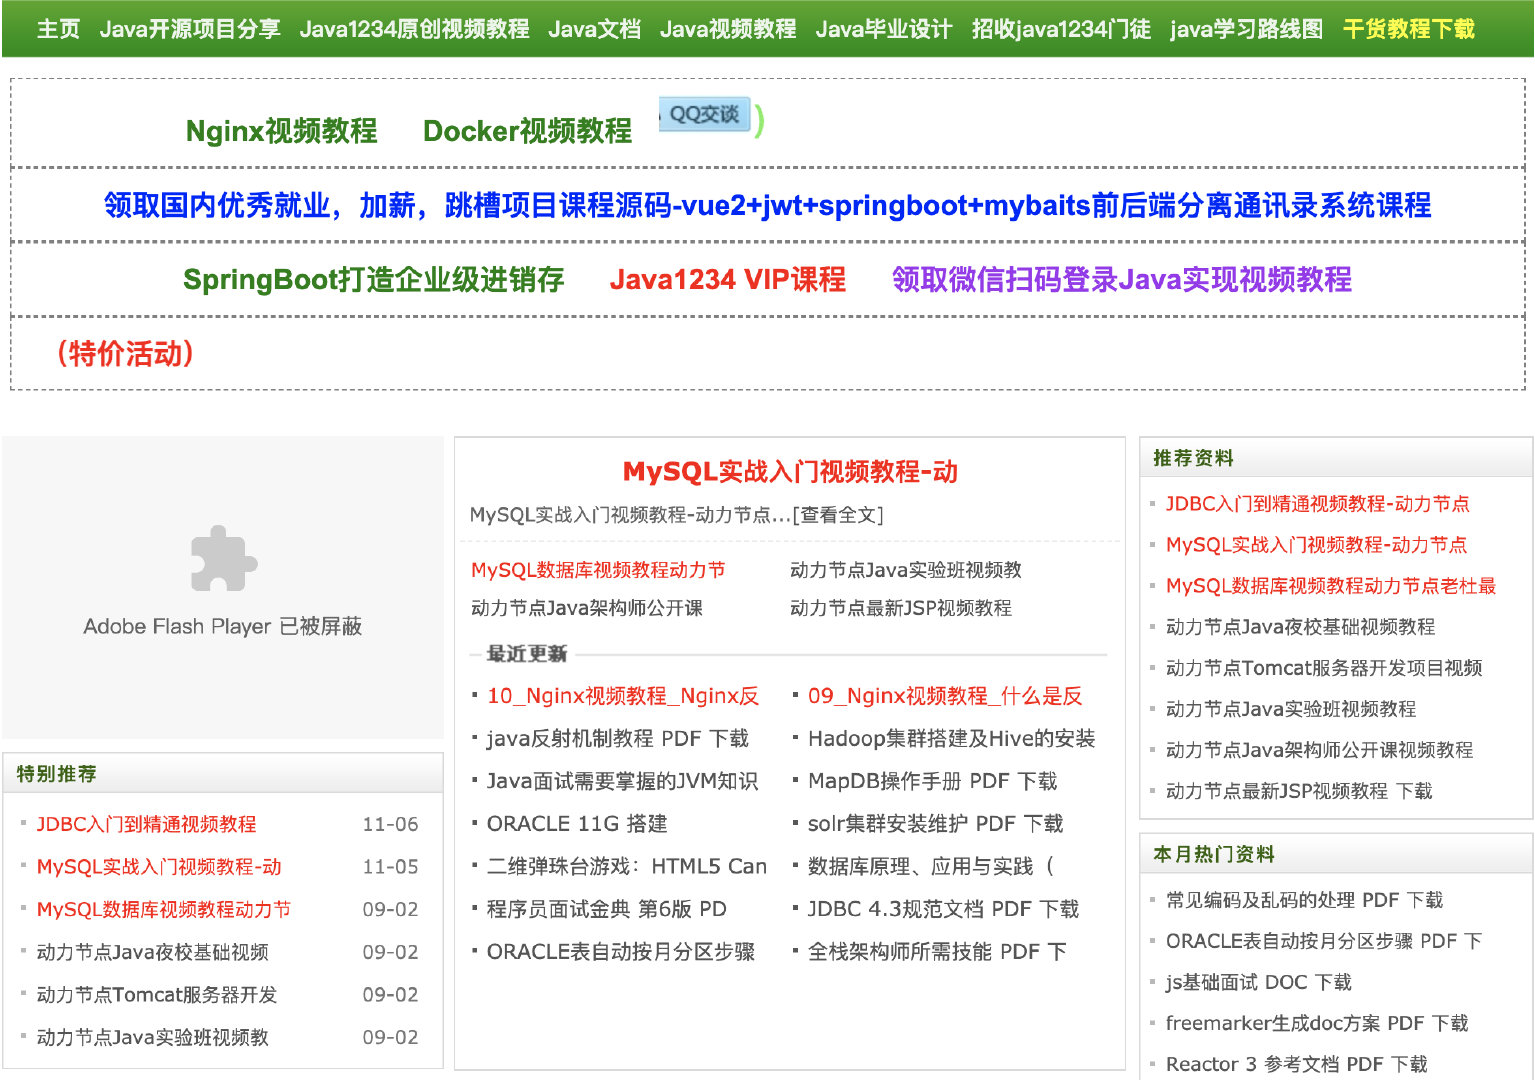Open 动力节点Java实验班视频教 in the center panel
The width and height of the screenshot is (1535, 1080).
(x=906, y=570)
